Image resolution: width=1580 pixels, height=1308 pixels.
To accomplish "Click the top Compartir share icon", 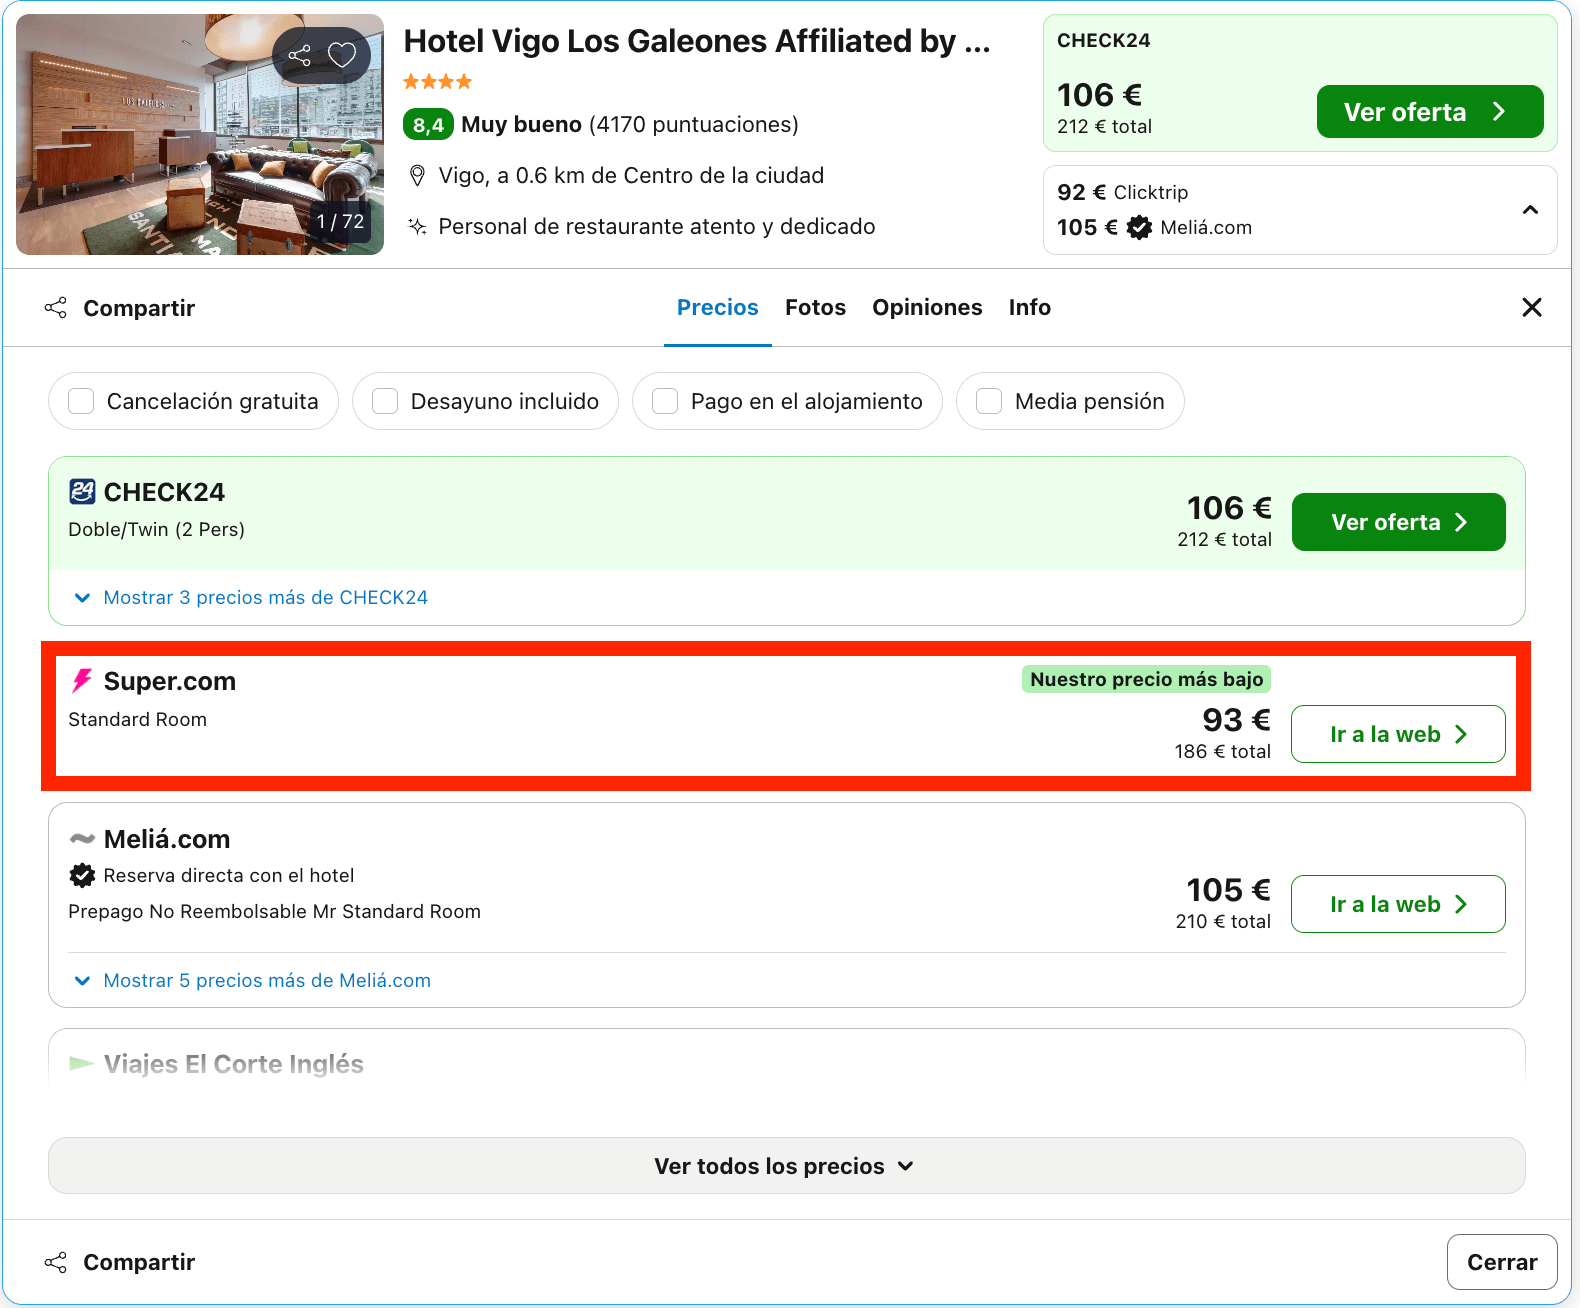I will pyautogui.click(x=56, y=308).
